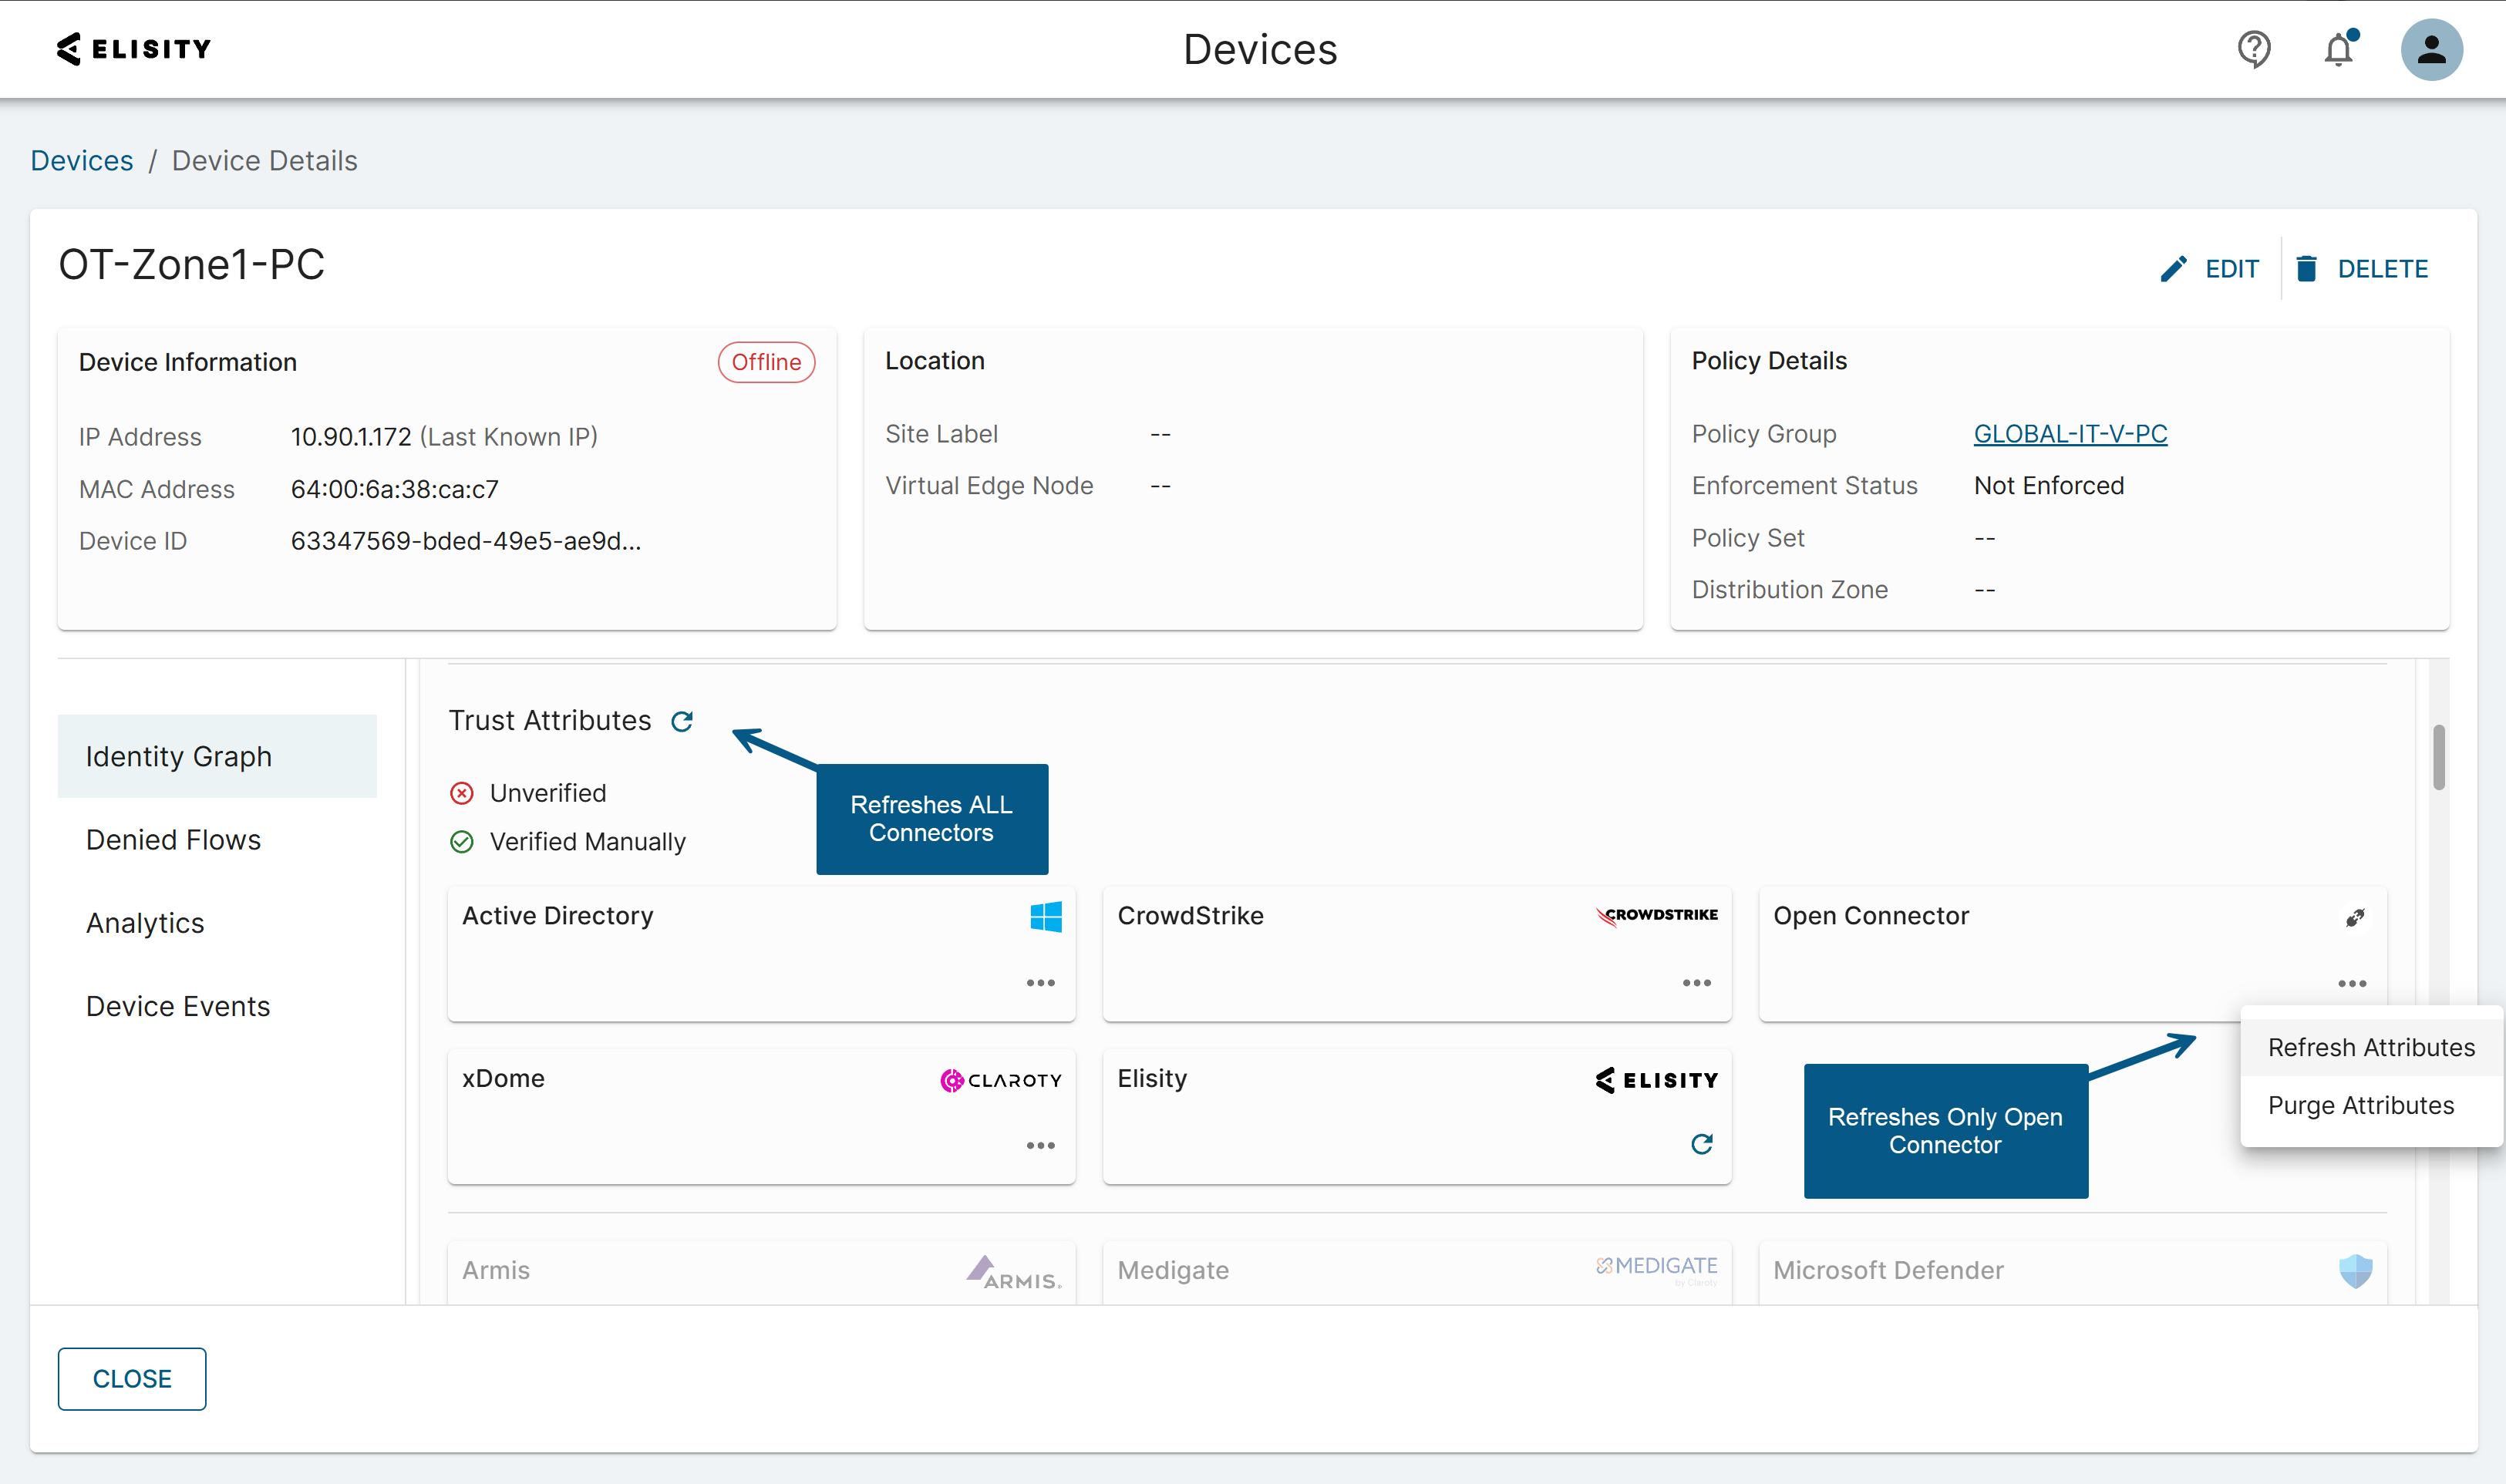The height and width of the screenshot is (1484, 2506).
Task: Click the CLOSE button
Action: (x=132, y=1379)
